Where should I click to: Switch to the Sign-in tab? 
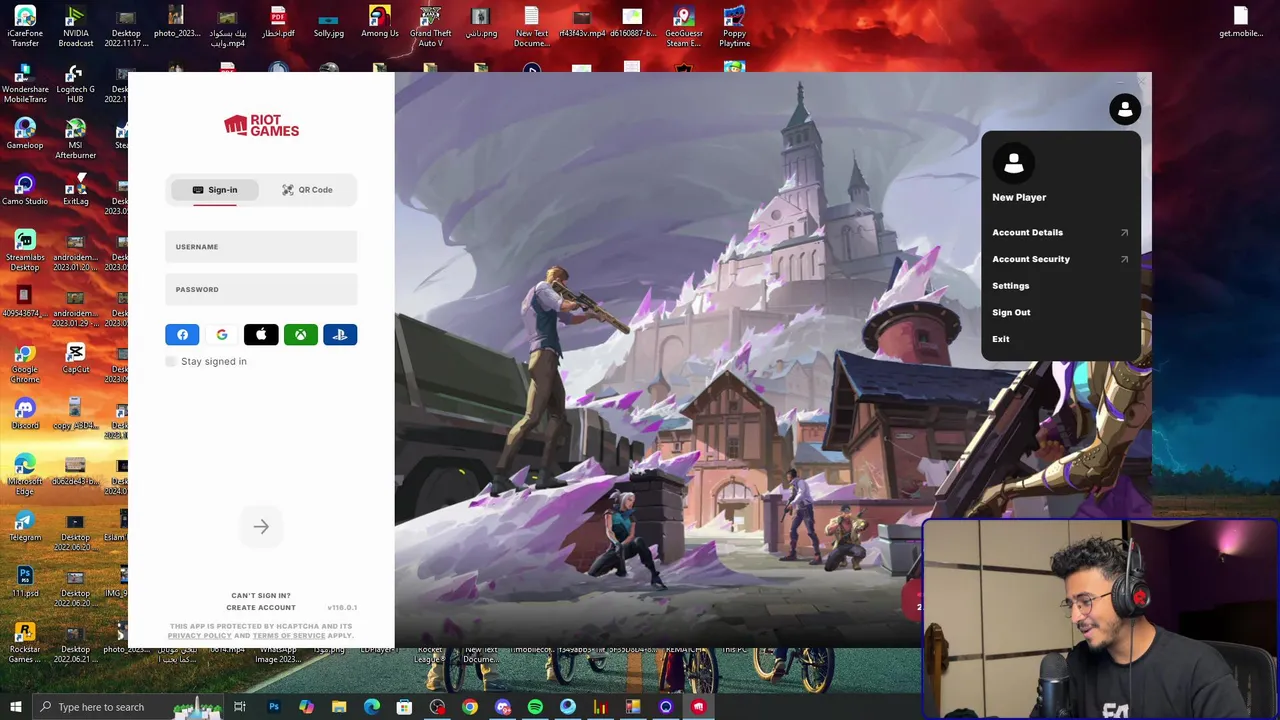click(214, 190)
